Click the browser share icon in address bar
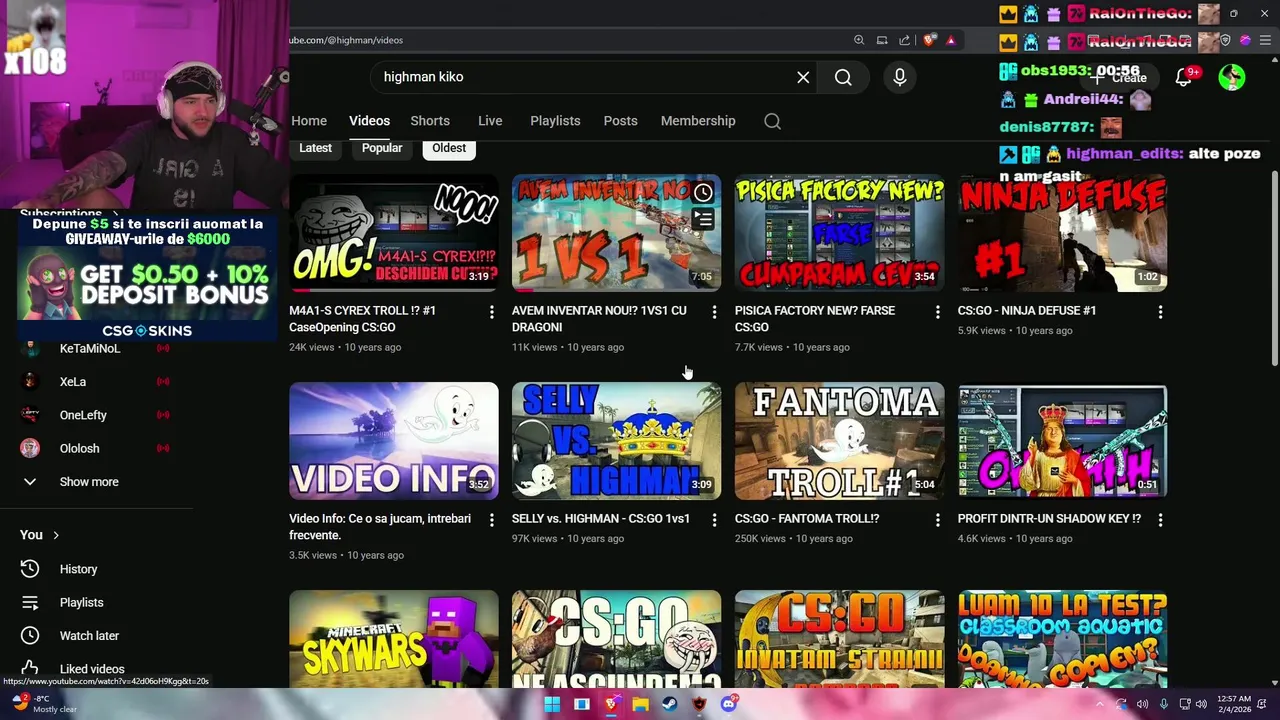The width and height of the screenshot is (1280, 720). point(905,40)
